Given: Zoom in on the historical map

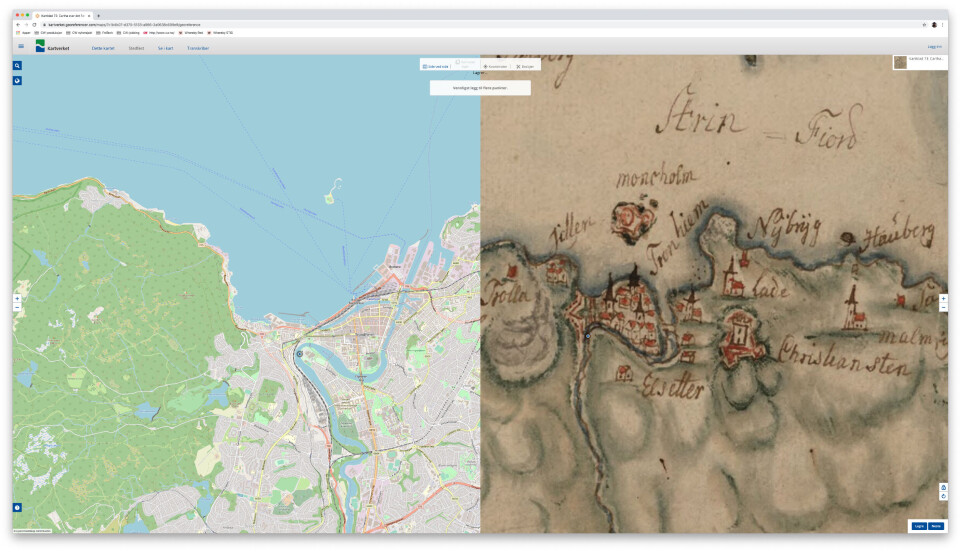Looking at the screenshot, I should pyautogui.click(x=943, y=299).
